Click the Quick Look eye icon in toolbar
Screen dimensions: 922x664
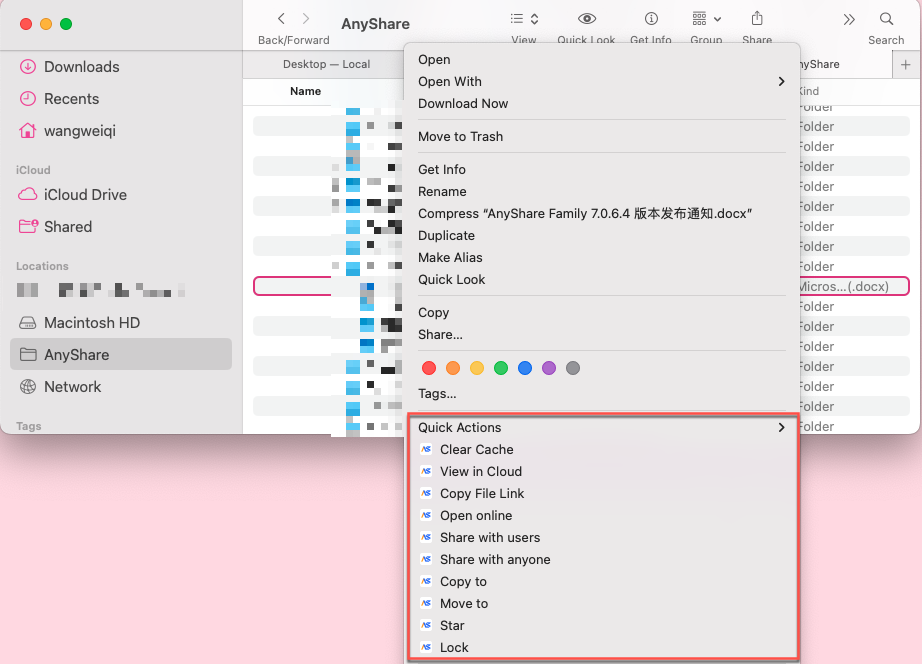pos(587,19)
